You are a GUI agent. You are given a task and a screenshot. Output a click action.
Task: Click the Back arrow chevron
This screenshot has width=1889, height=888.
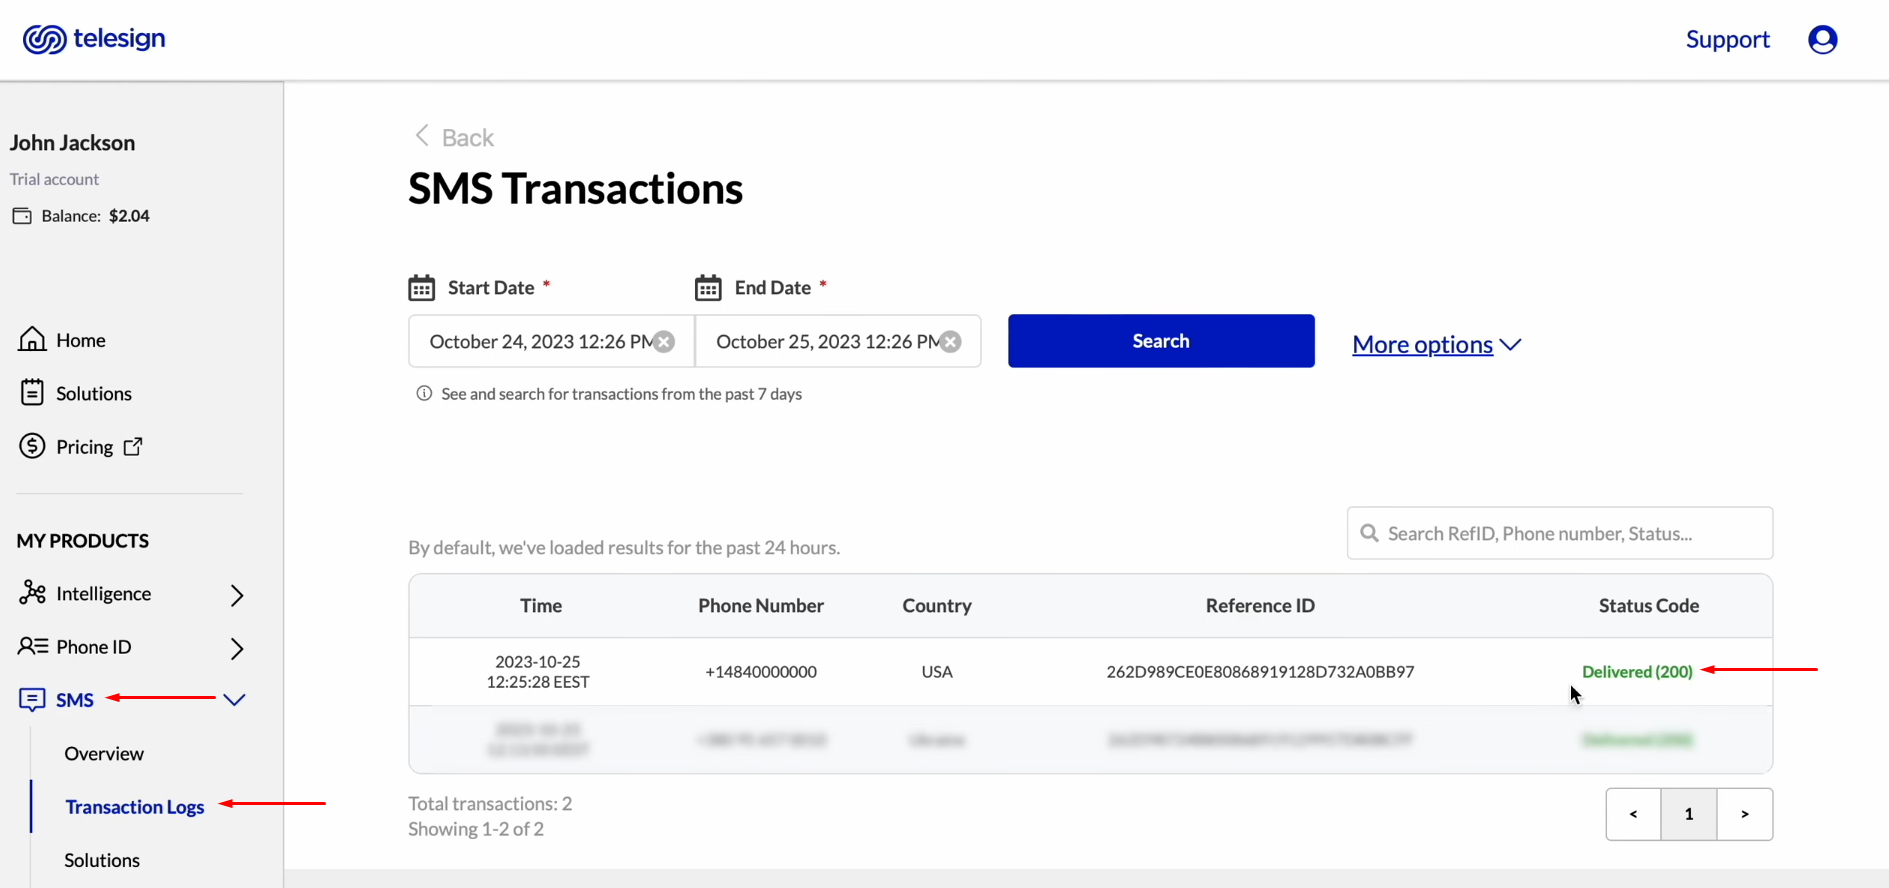pos(422,135)
